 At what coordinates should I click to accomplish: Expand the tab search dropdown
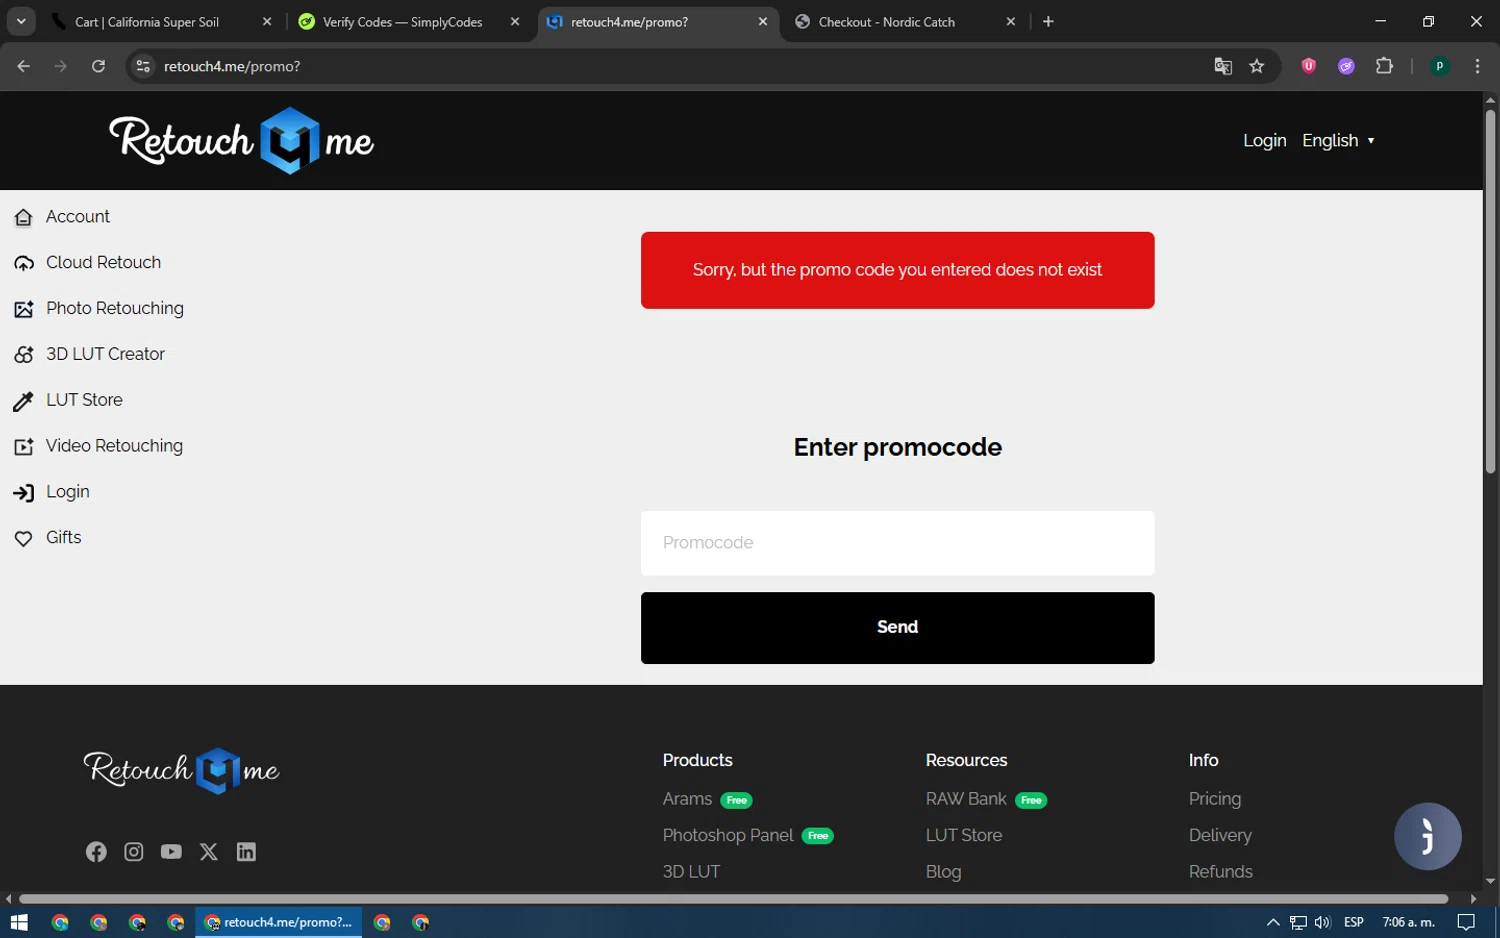pos(21,22)
